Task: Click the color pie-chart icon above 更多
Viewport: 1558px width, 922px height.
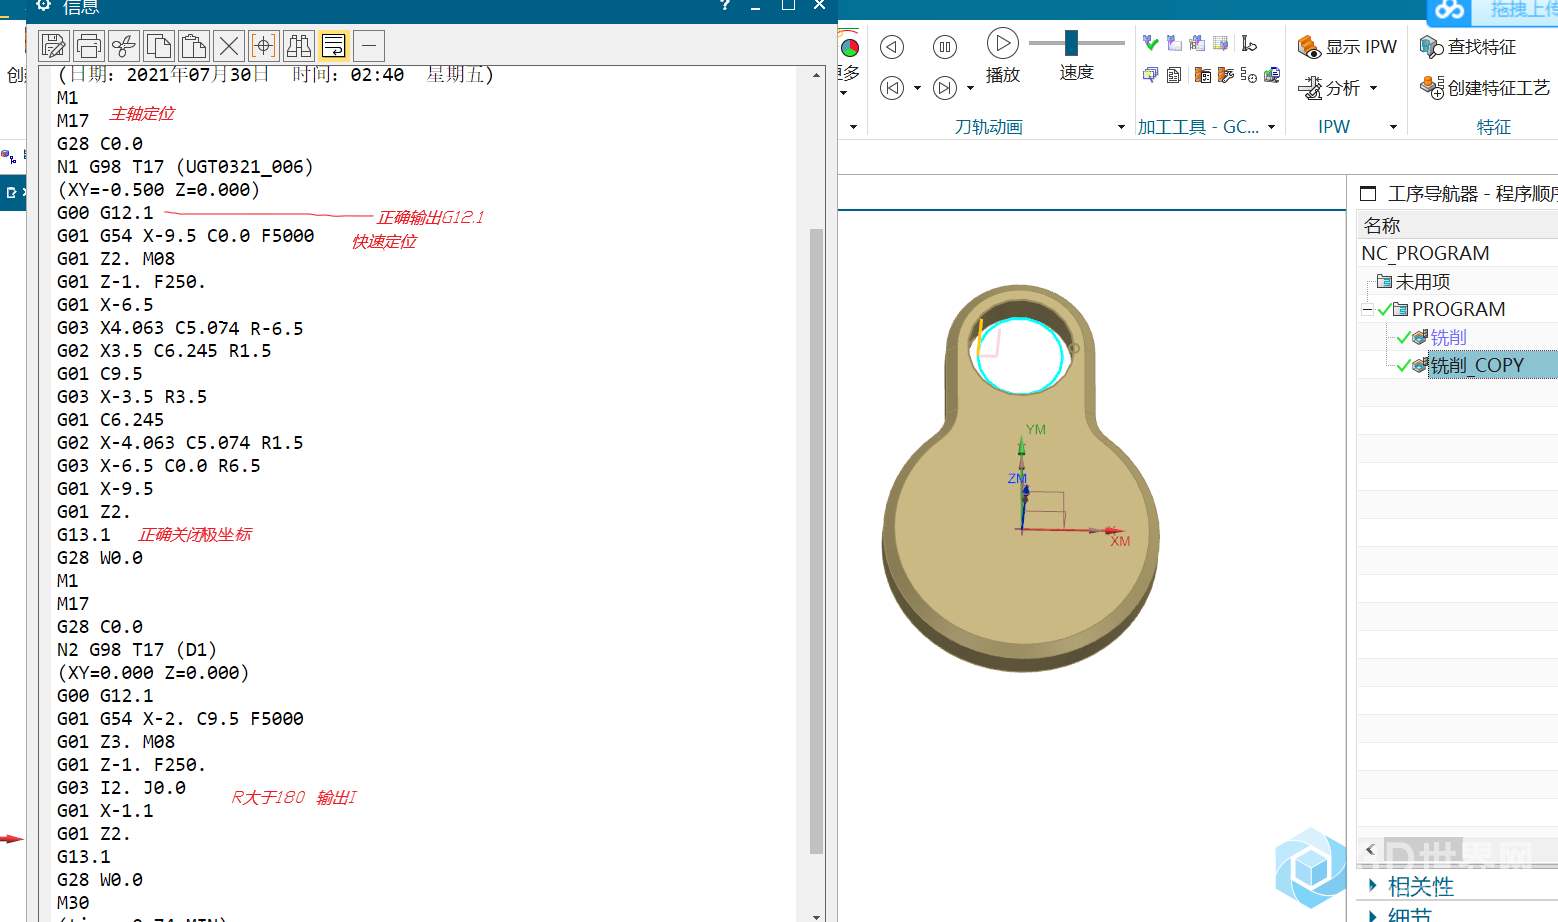Action: [849, 46]
